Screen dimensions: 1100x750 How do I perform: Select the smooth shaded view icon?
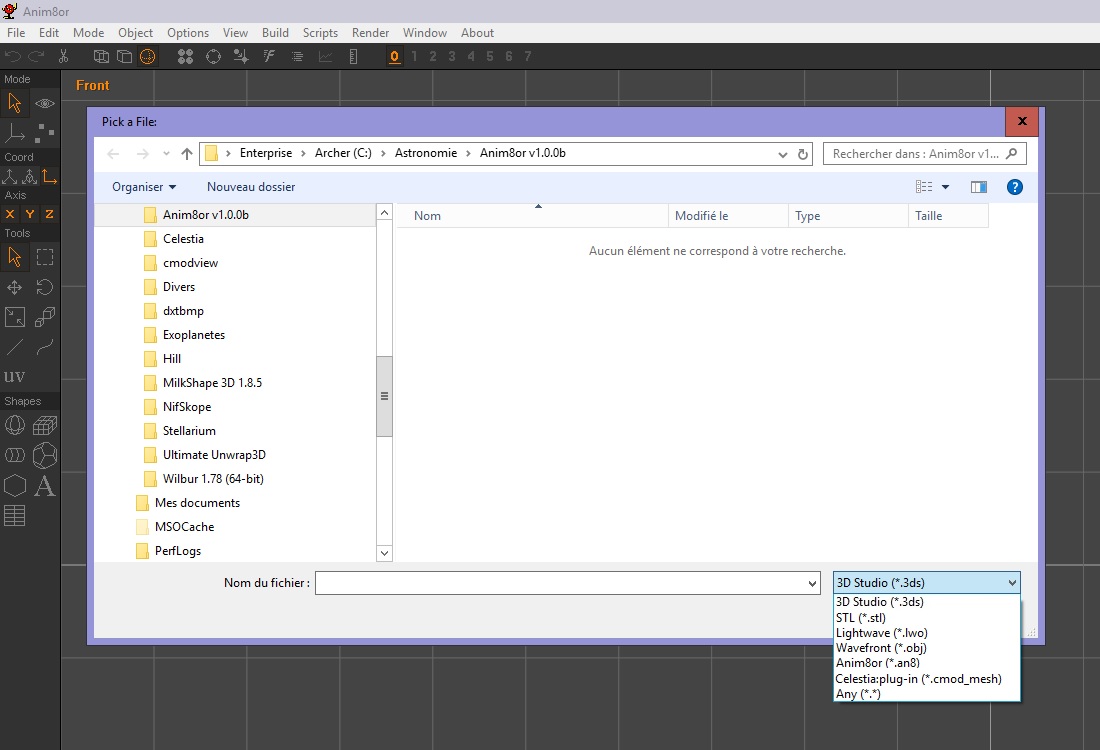[x=147, y=57]
